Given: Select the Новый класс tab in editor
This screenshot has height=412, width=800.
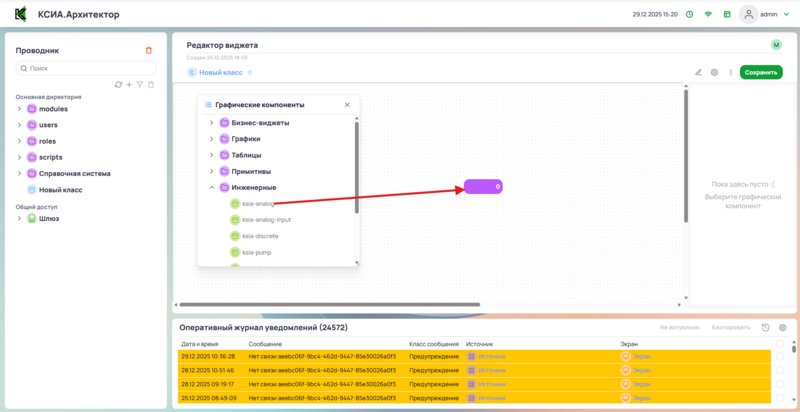Looking at the screenshot, I should 220,72.
